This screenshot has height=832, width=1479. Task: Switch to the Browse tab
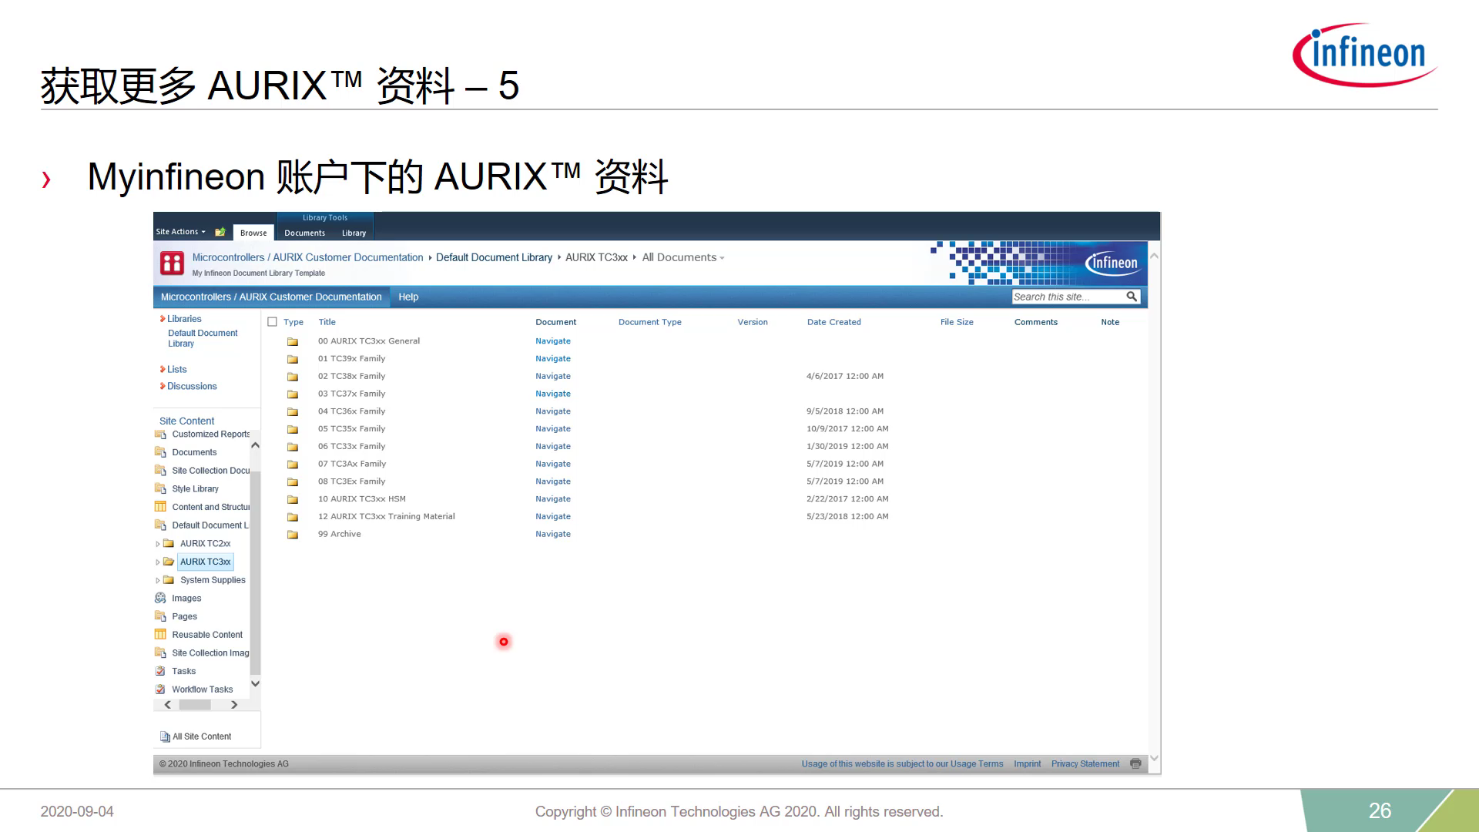[253, 233]
